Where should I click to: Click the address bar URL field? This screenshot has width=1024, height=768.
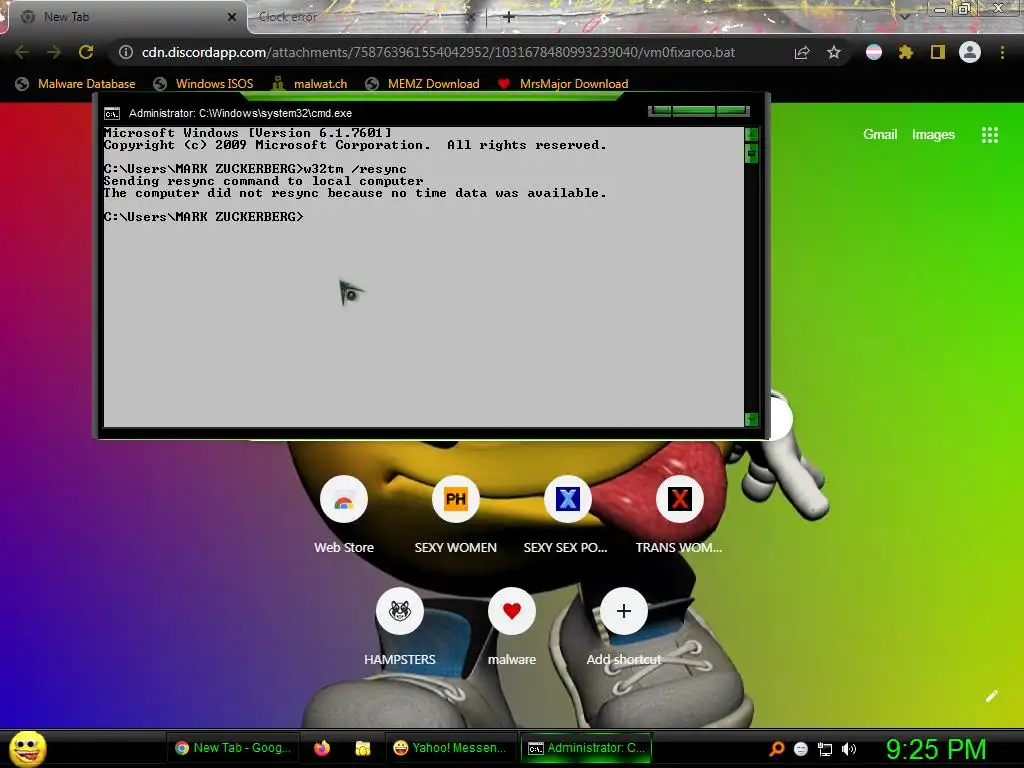coord(438,52)
